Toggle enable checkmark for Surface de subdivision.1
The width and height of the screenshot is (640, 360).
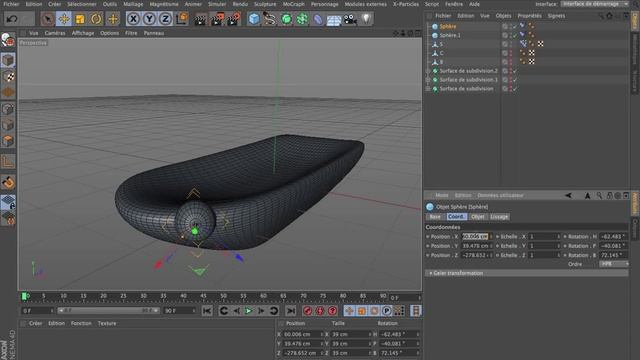point(515,80)
